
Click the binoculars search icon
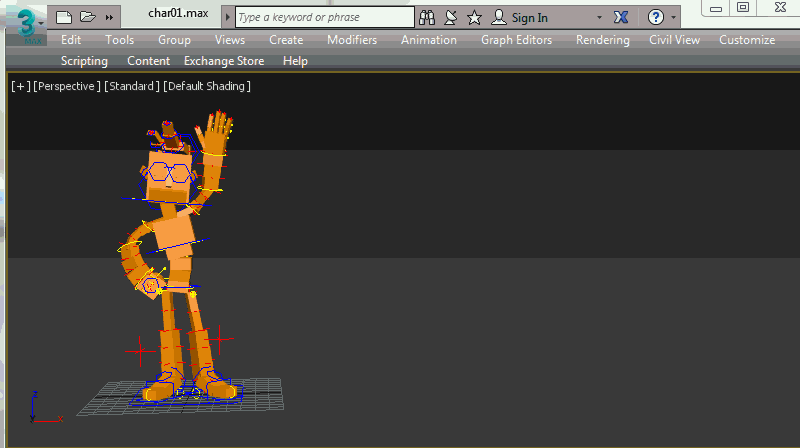pyautogui.click(x=427, y=17)
